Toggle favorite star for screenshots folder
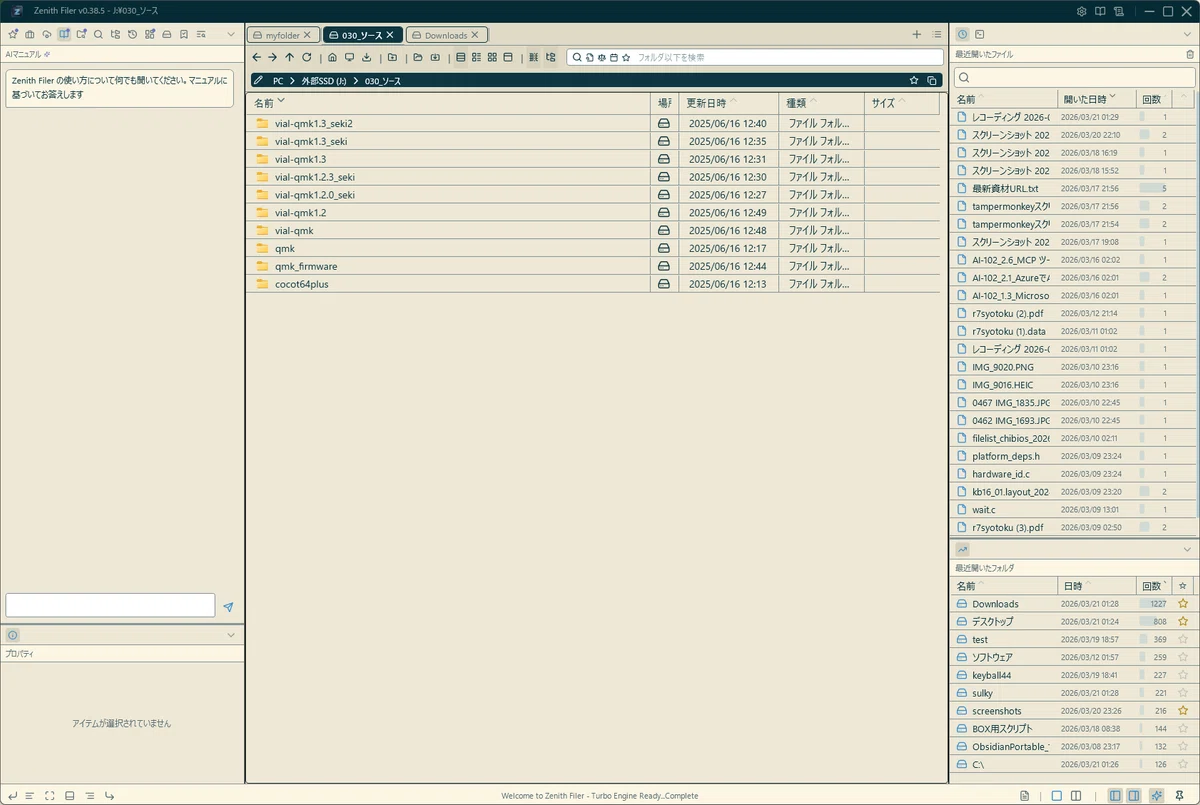Viewport: 1200px width, 805px height. tap(1183, 710)
